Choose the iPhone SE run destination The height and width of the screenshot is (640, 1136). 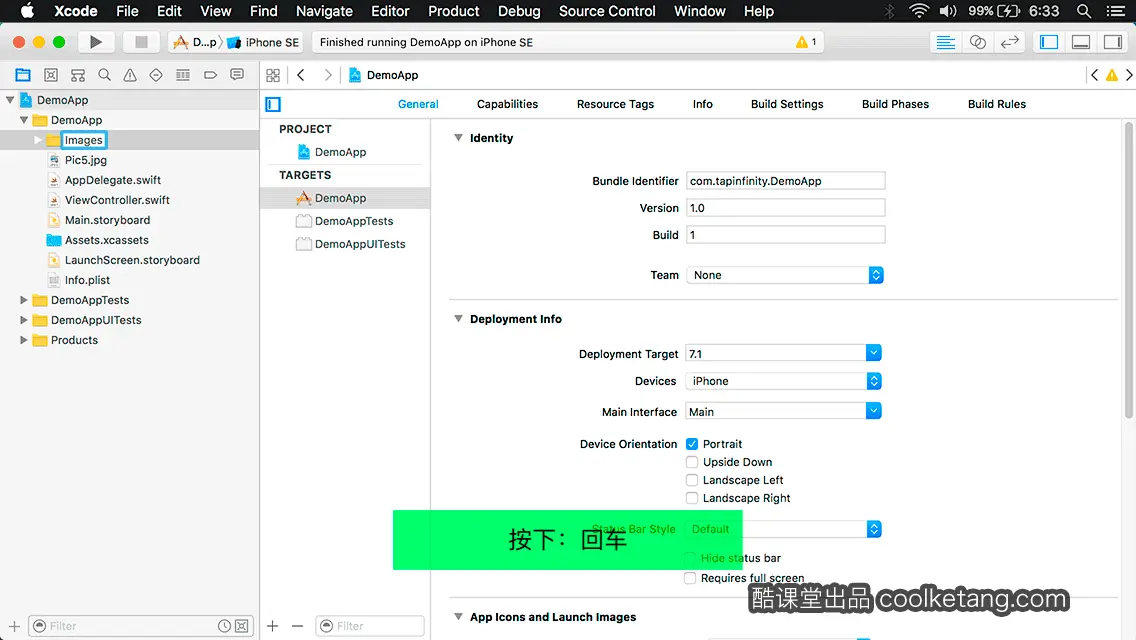point(264,42)
